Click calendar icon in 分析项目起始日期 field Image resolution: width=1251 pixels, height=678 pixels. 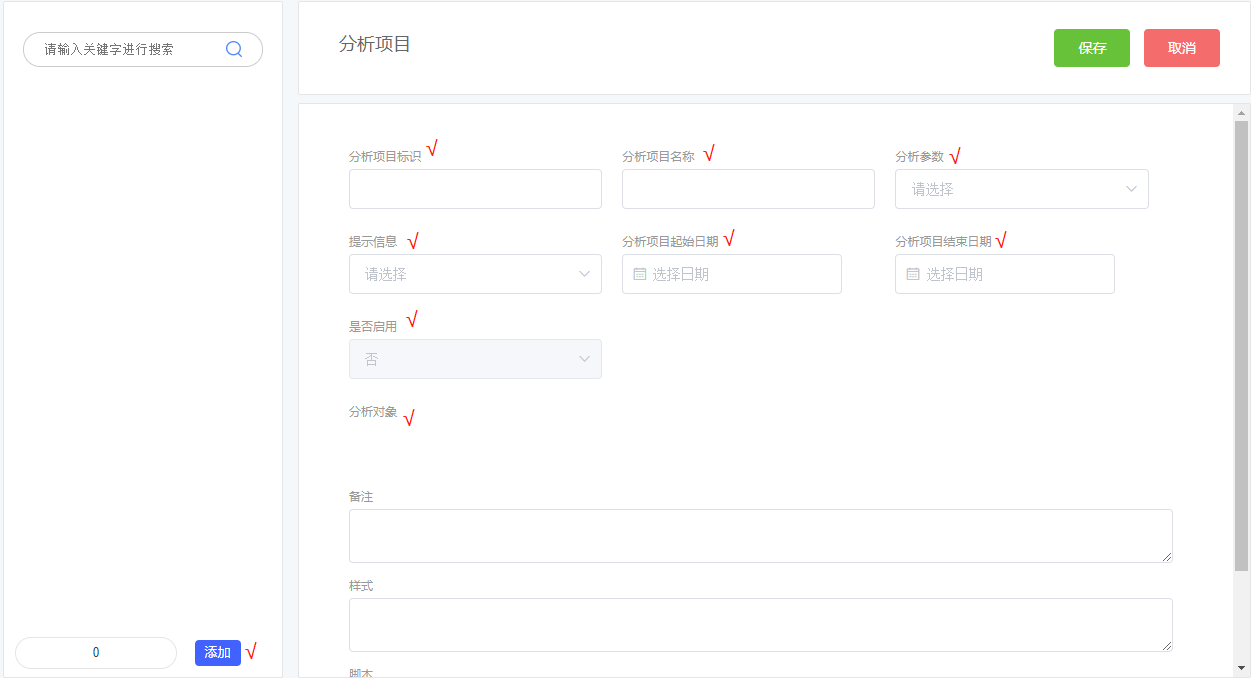tap(640, 274)
